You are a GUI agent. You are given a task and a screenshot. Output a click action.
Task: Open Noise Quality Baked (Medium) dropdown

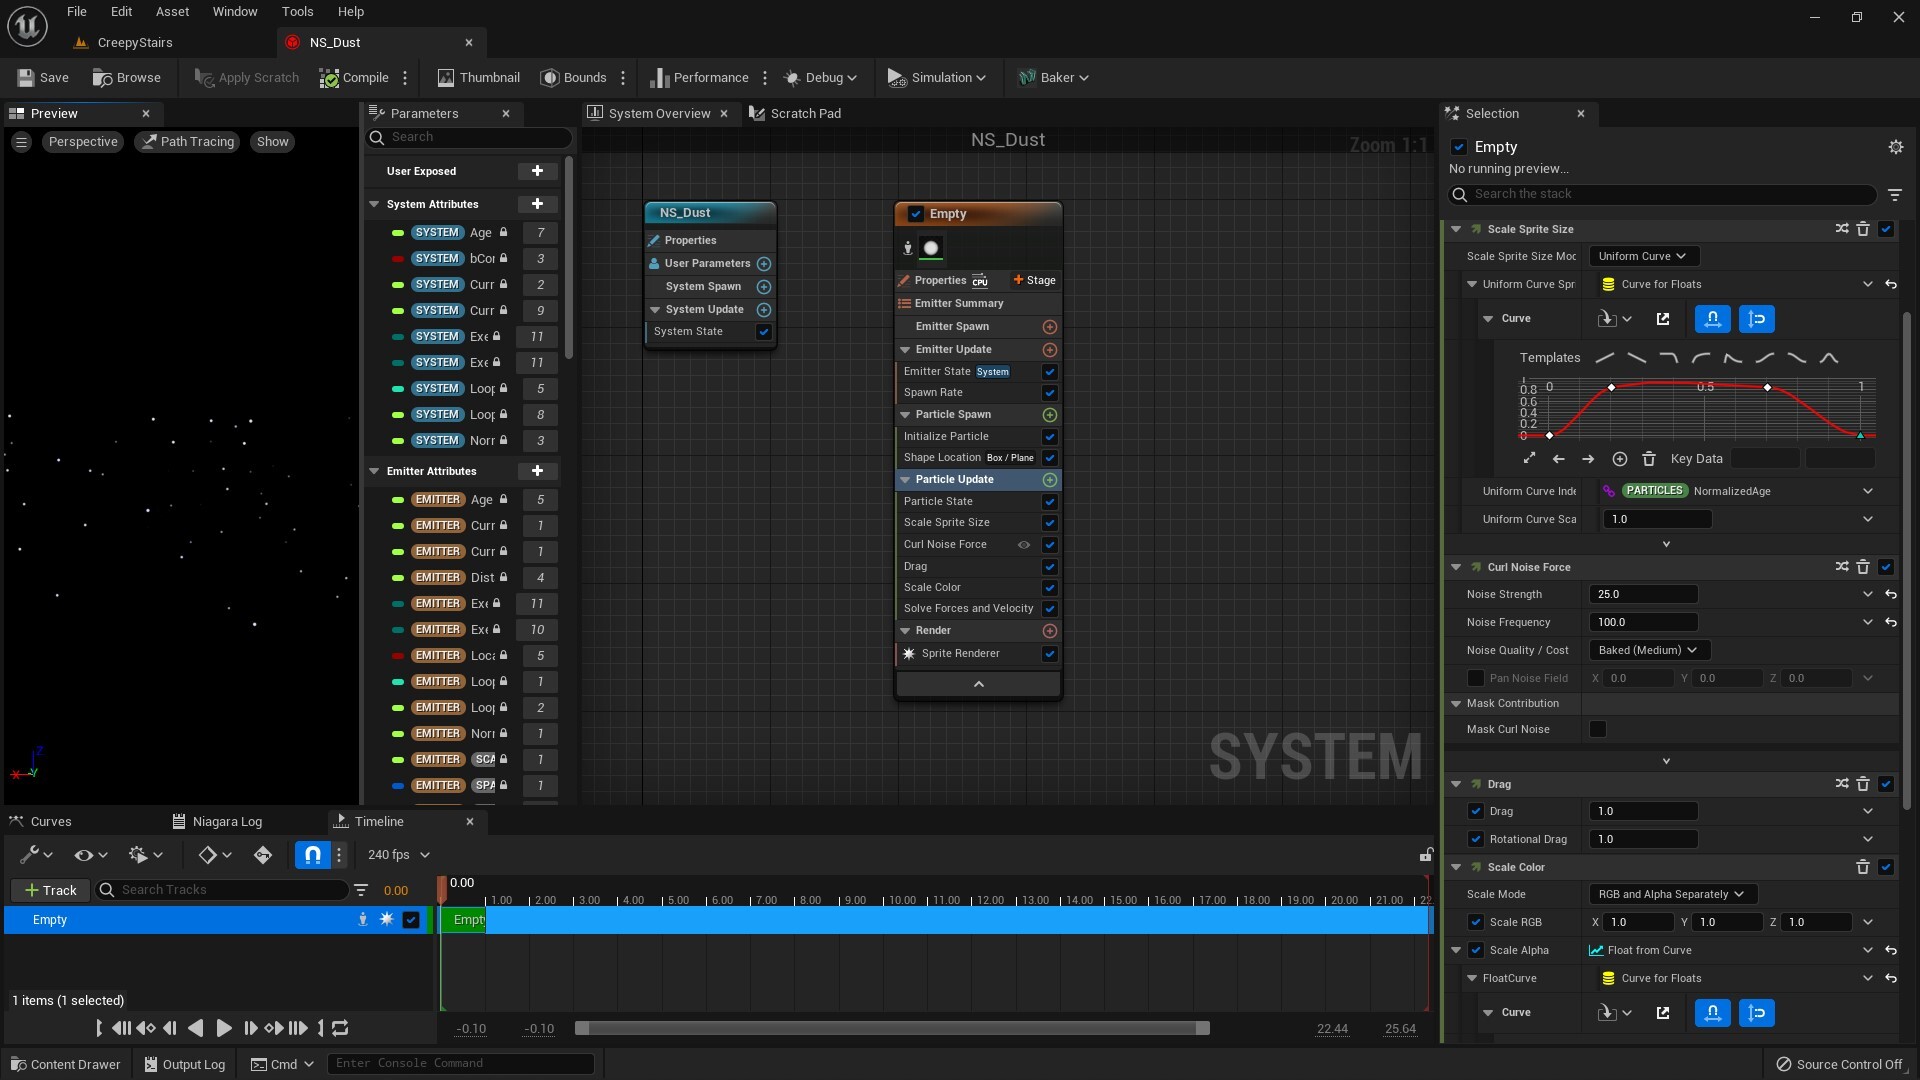point(1648,650)
